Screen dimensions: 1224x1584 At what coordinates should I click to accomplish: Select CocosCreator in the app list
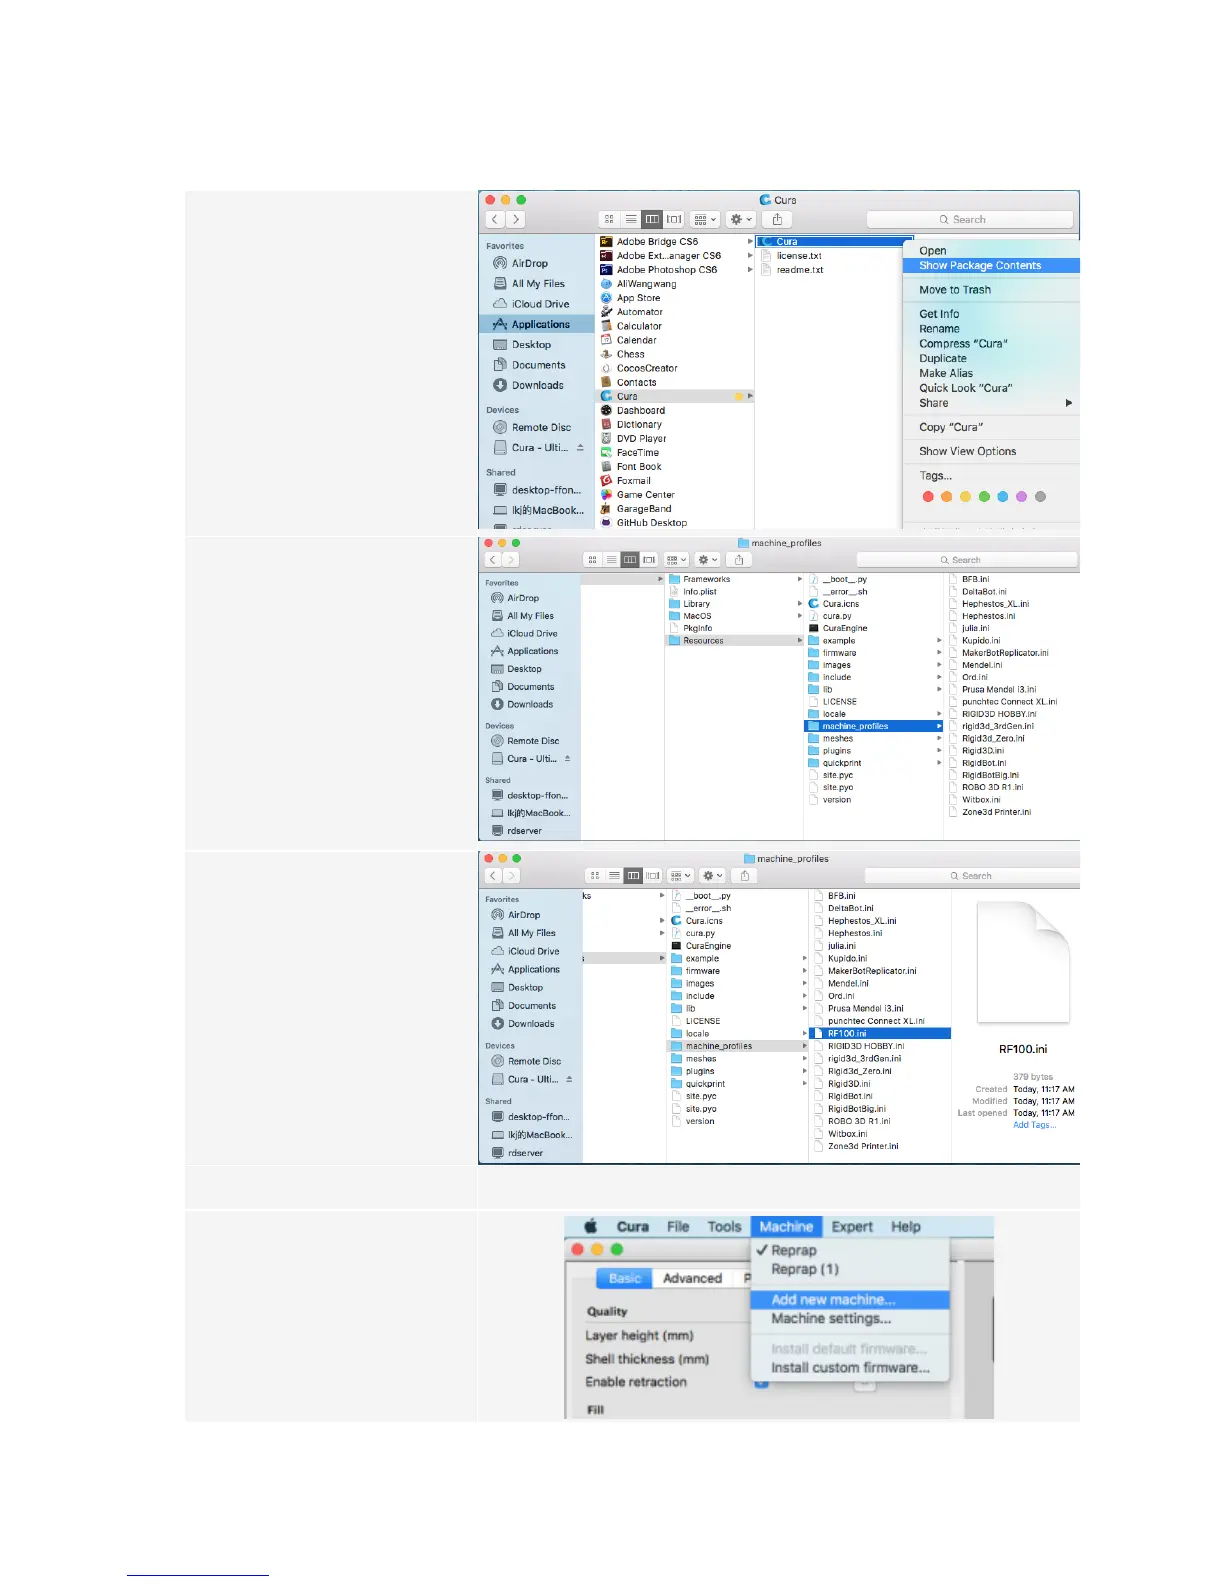[647, 368]
